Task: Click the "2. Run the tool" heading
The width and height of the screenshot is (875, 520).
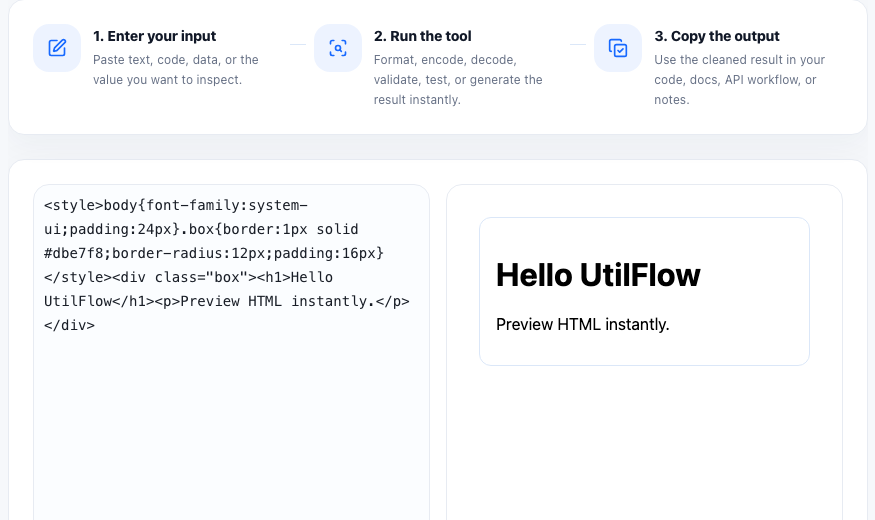Action: point(422,36)
